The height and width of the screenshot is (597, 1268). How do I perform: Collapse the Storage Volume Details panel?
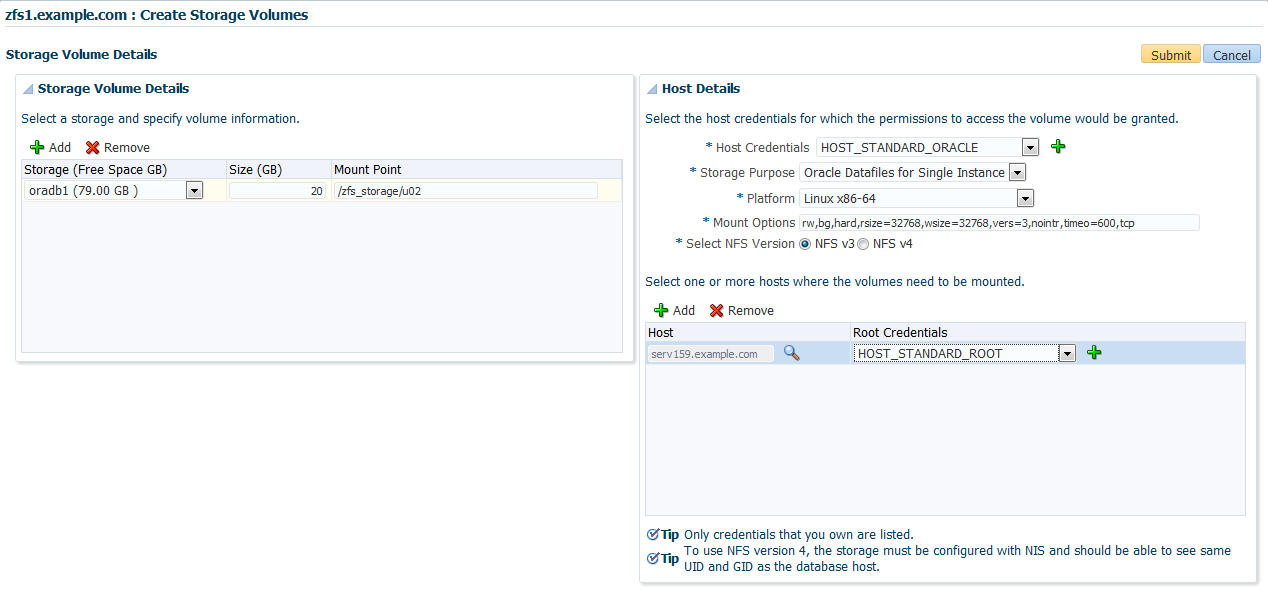coord(28,89)
